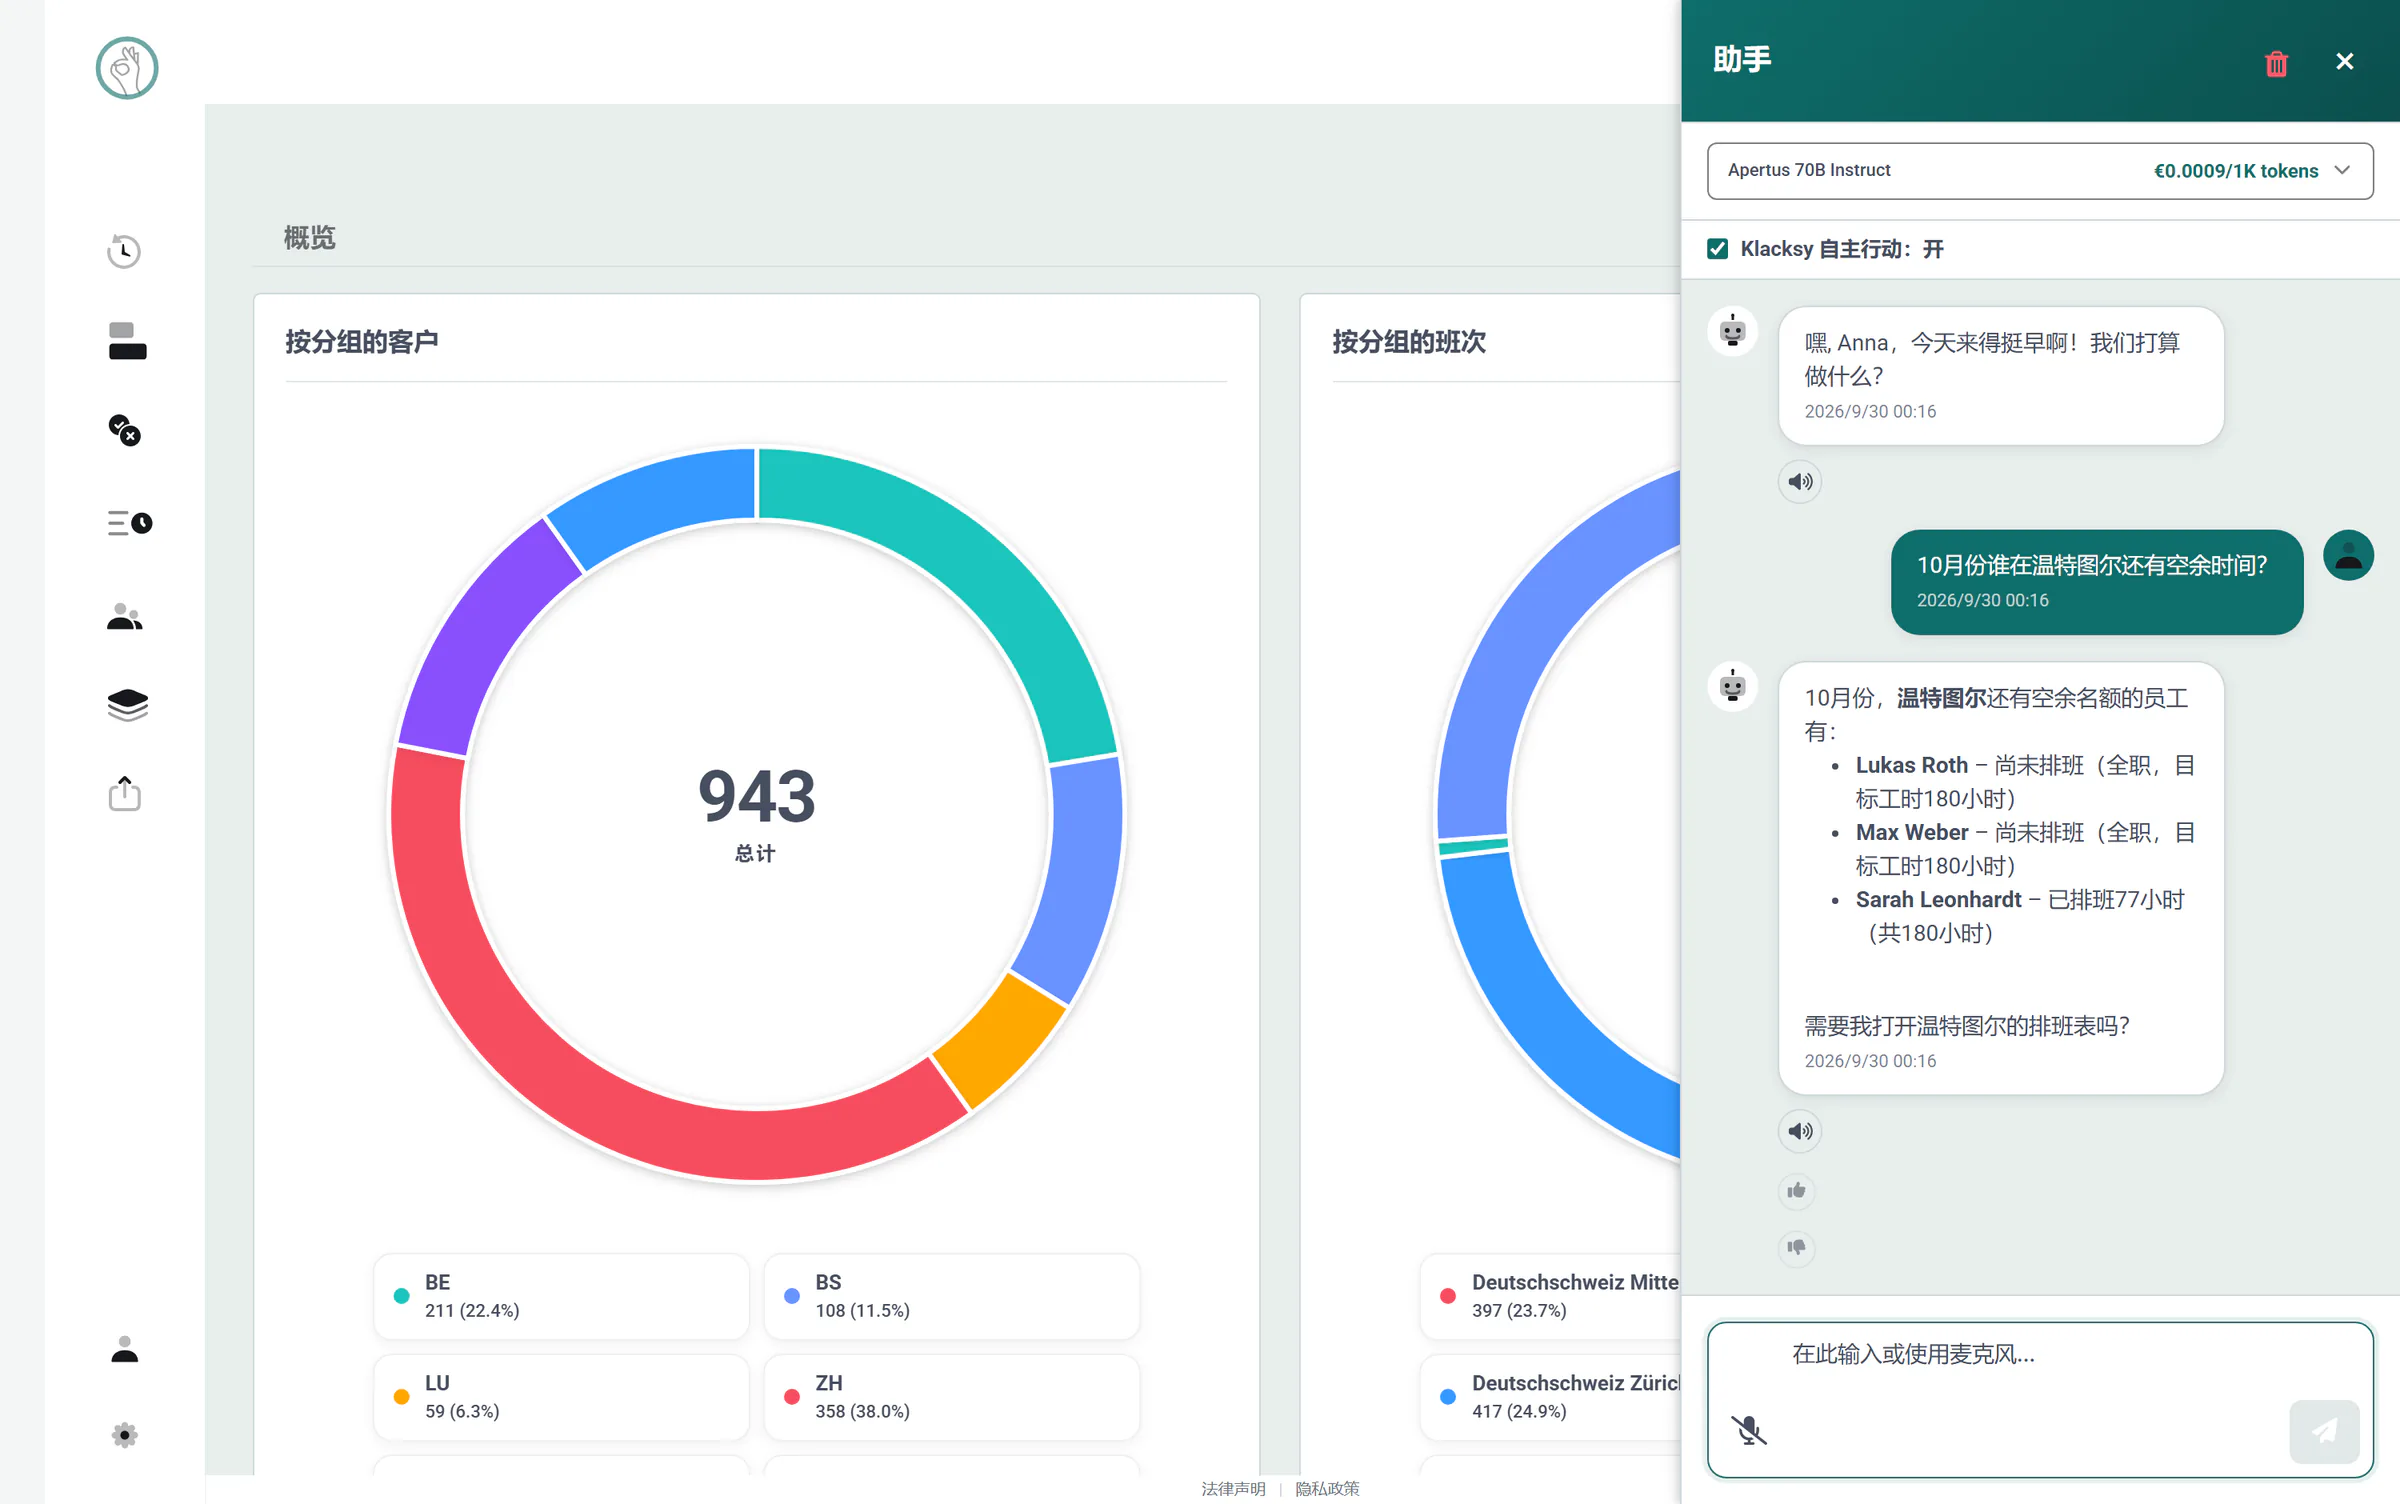Play audio of the Winterthur availability reply
The image size is (2400, 1504).
(x=1800, y=1131)
